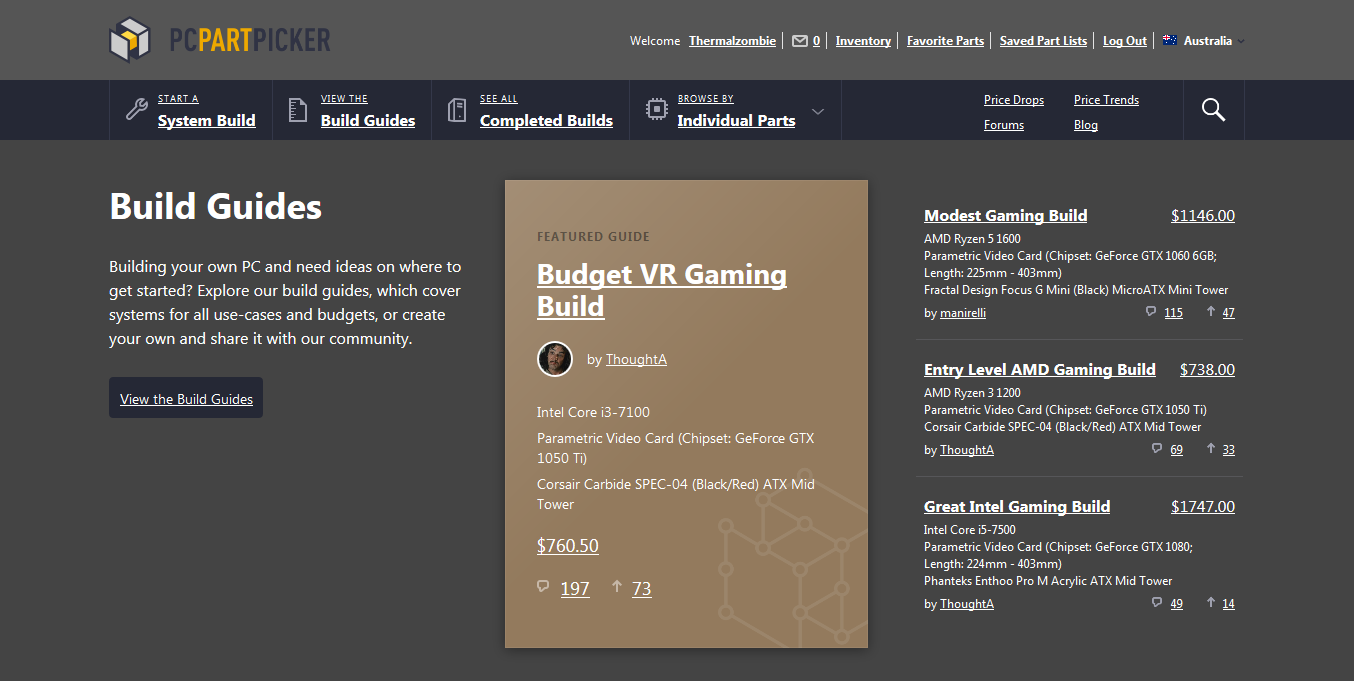Open the Forums link
Screen dimensions: 1354x681
pos(1004,125)
